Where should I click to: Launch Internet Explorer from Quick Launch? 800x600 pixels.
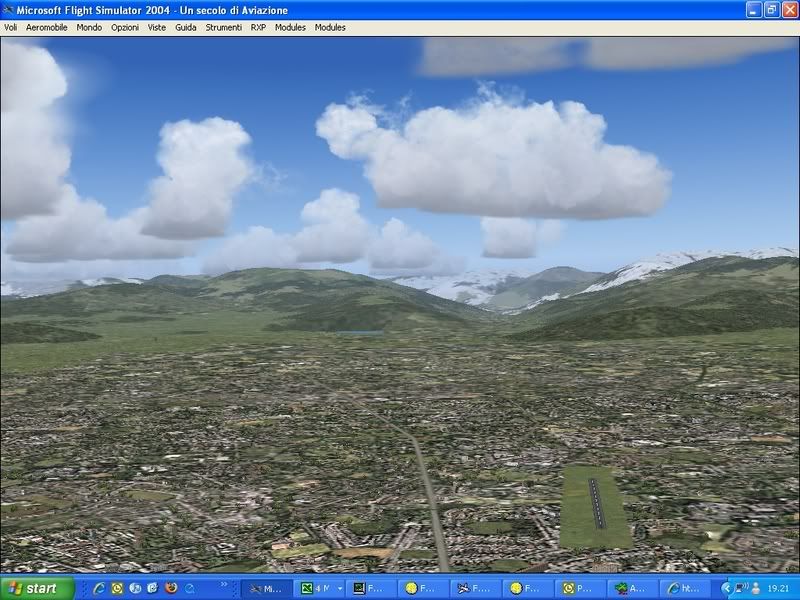[99, 588]
